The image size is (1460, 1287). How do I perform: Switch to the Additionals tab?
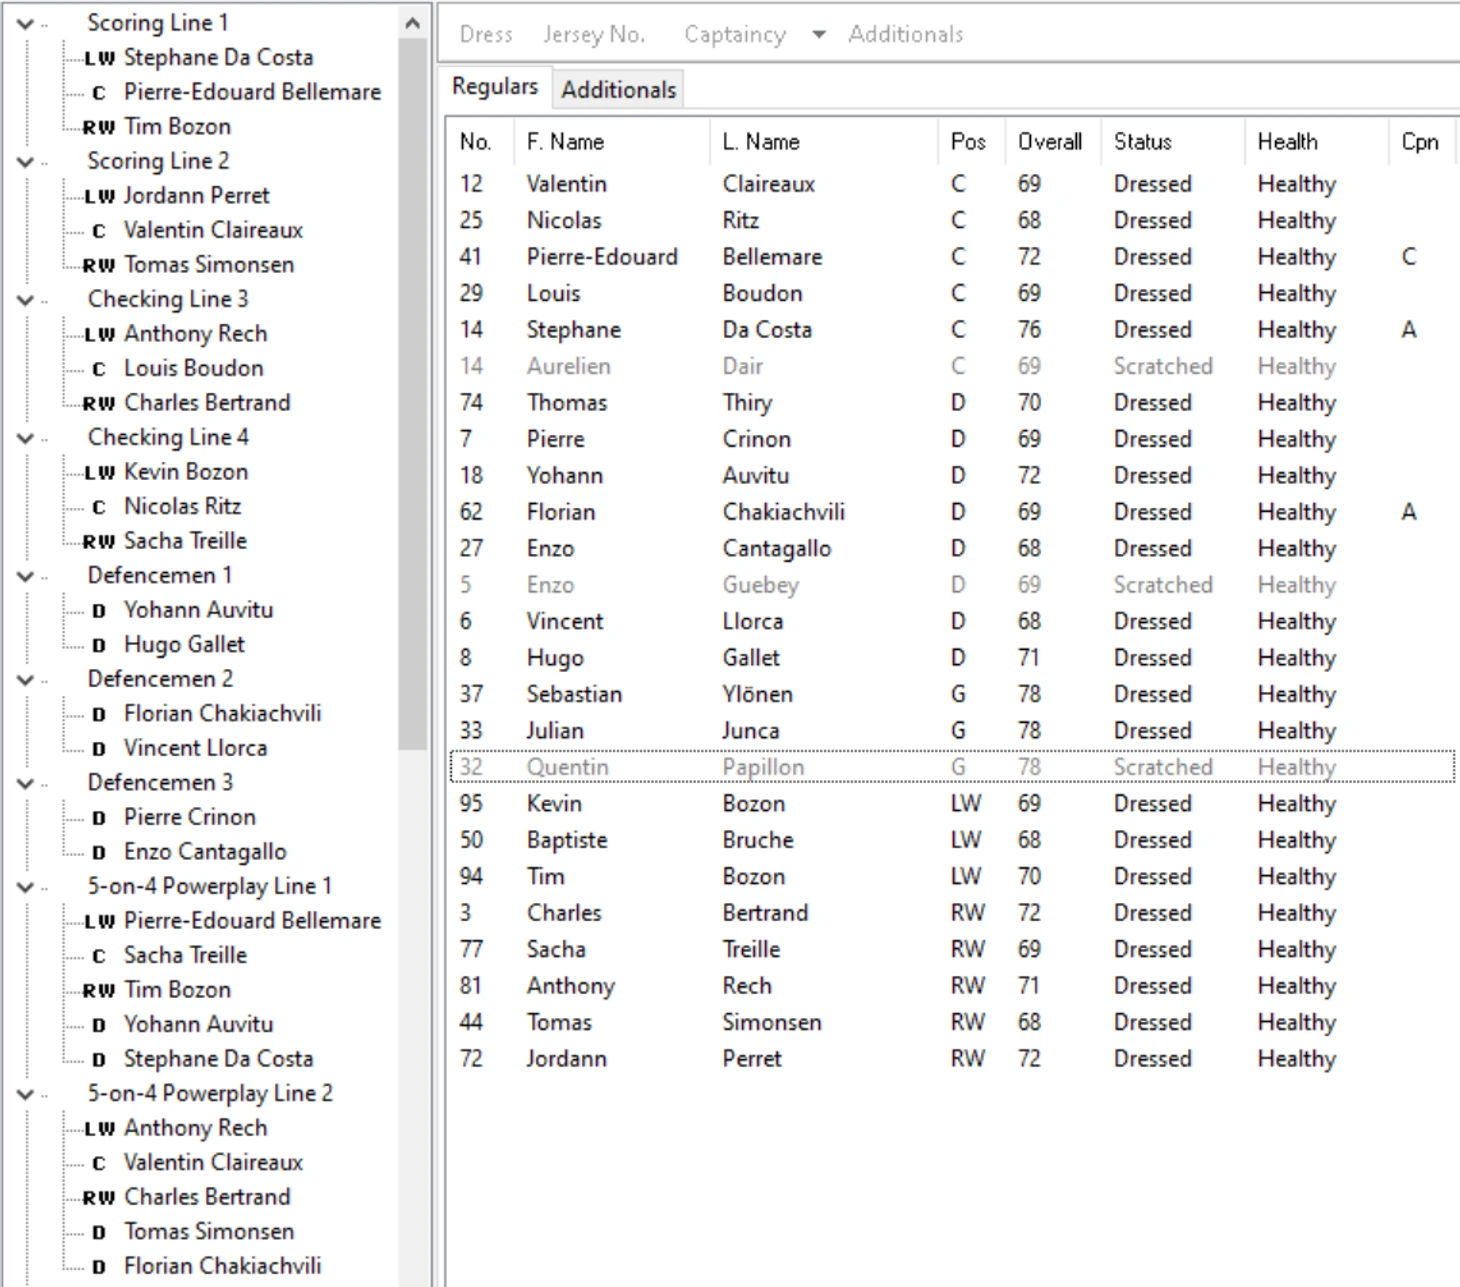(x=618, y=90)
